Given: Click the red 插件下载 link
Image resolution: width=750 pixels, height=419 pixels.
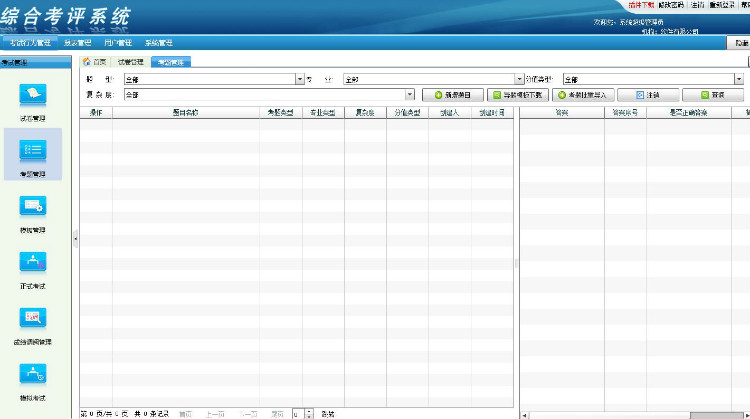Looking at the screenshot, I should pos(641,5).
